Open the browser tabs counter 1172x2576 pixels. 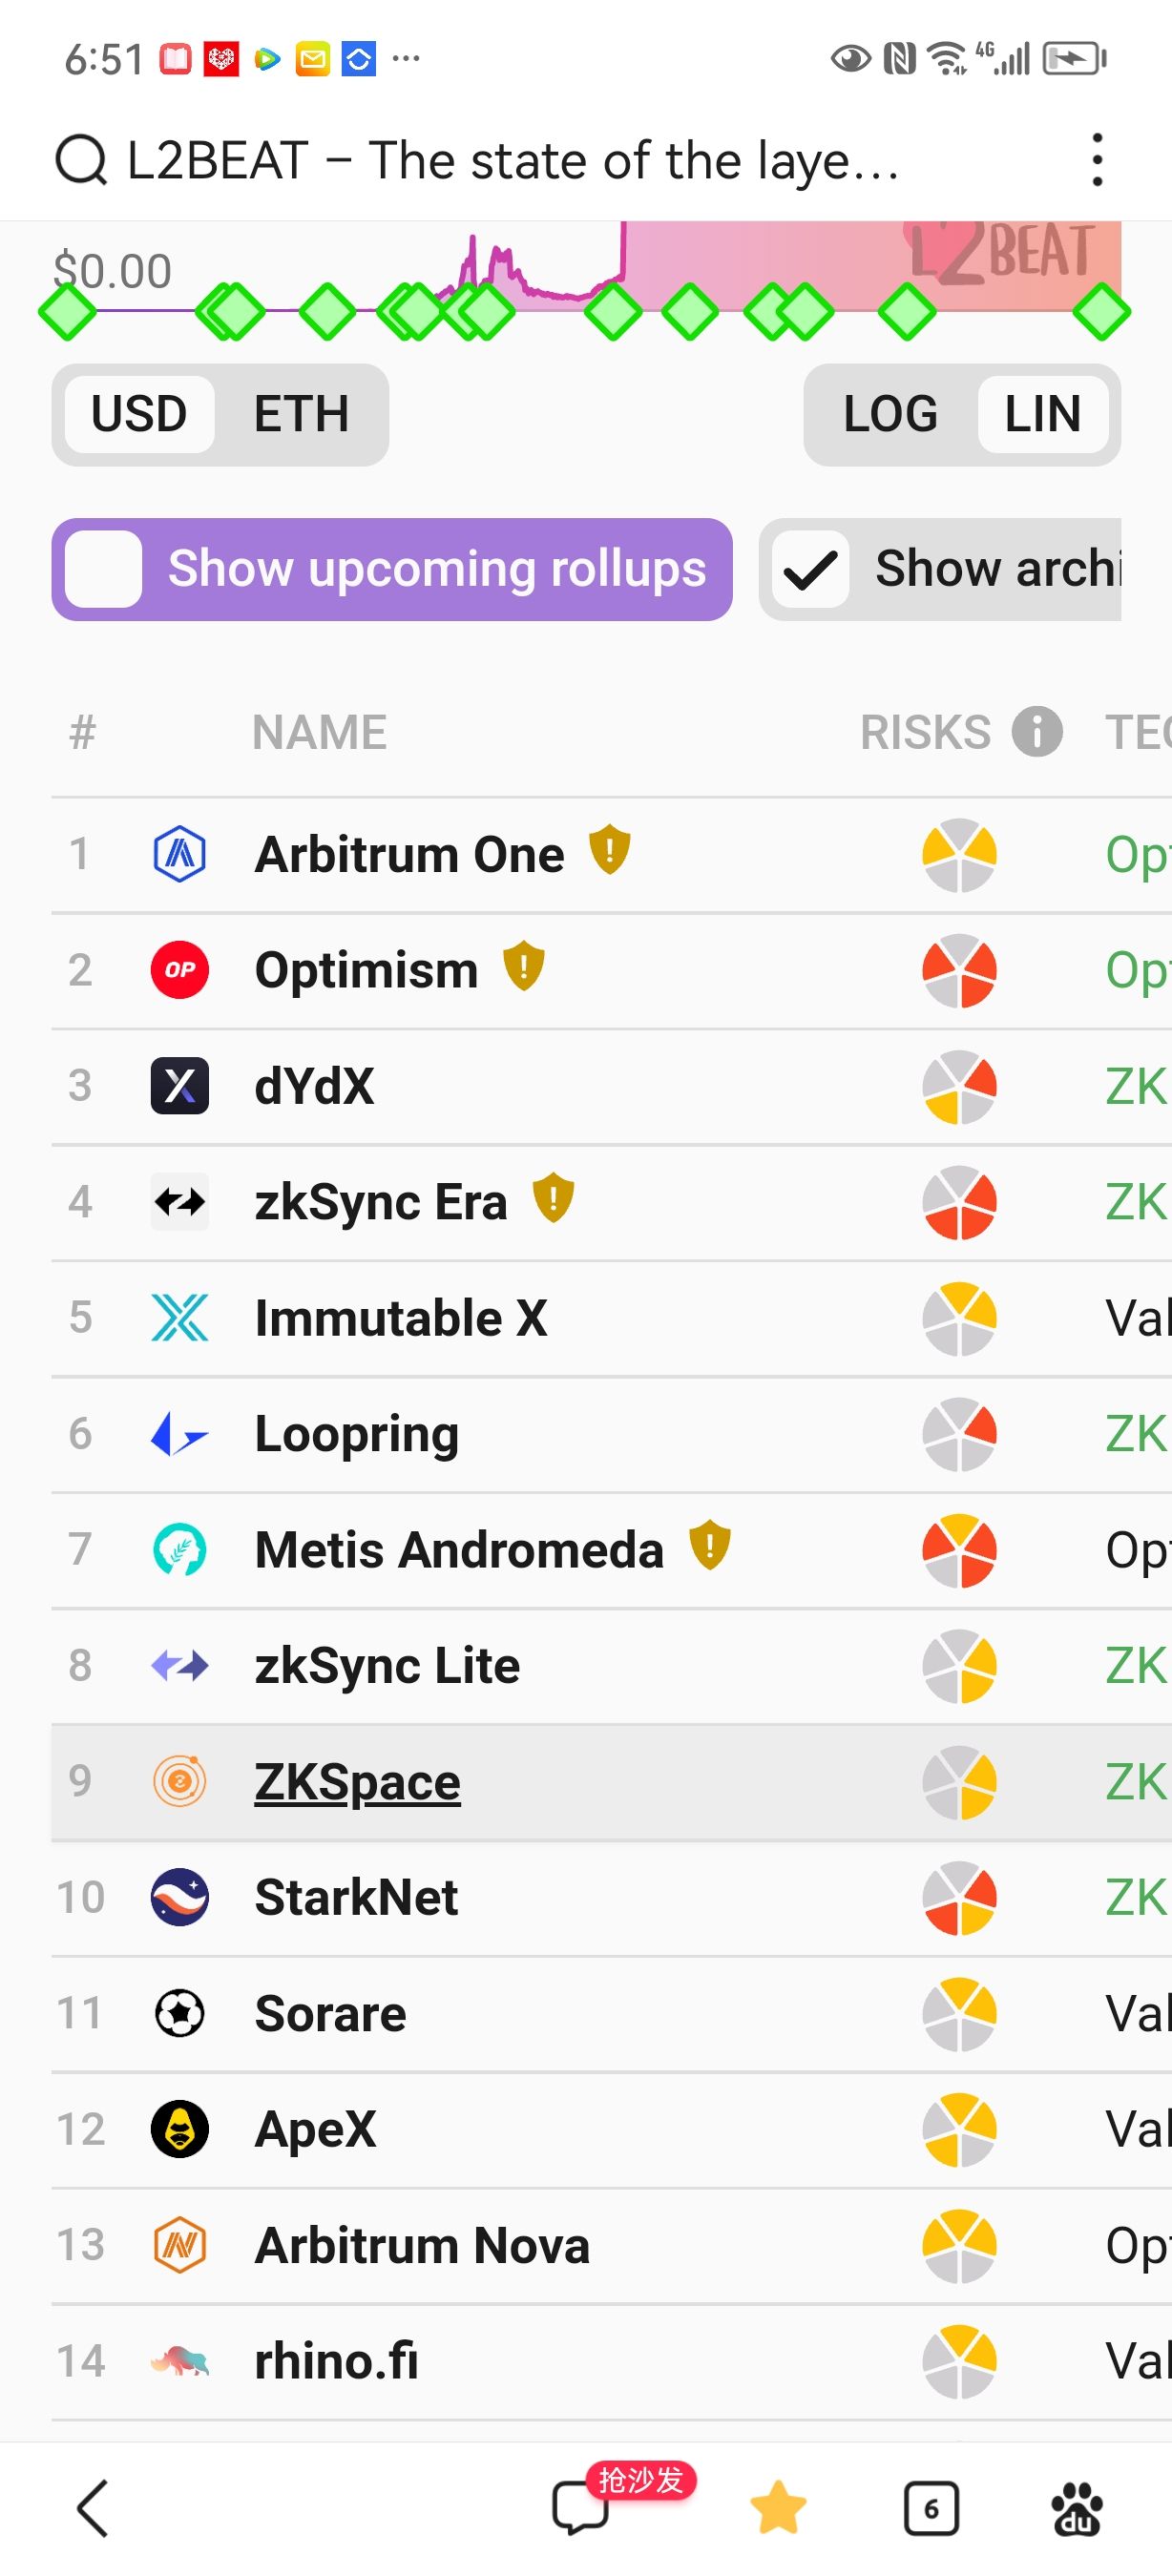[x=931, y=2508]
